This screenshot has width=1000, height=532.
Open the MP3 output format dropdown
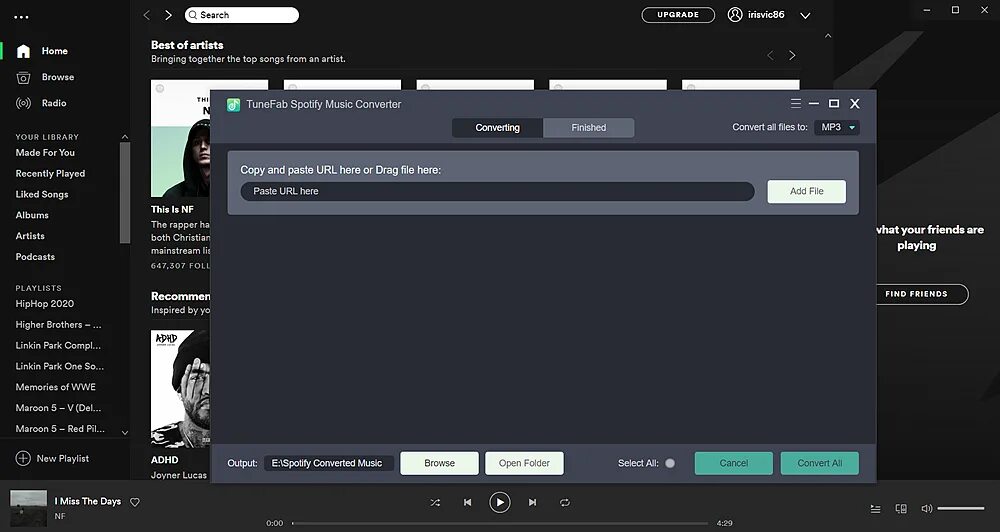pos(837,127)
